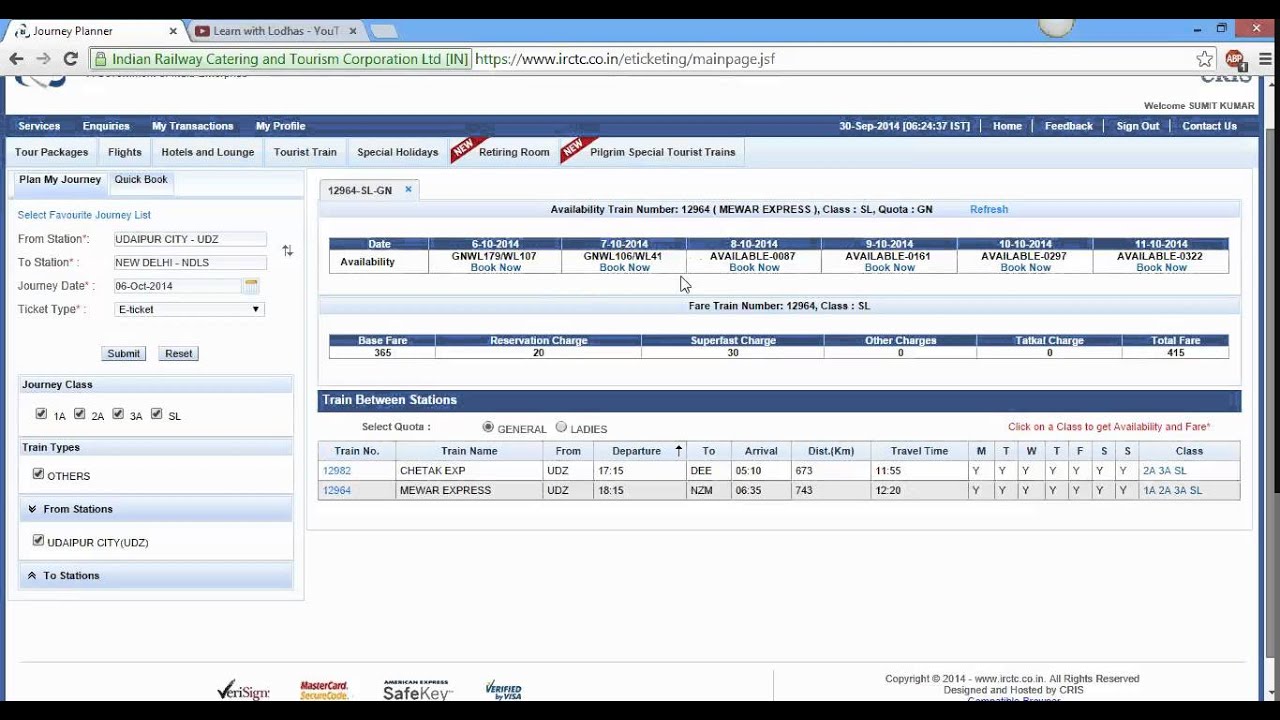Select the GENERAL quota radio button
Viewport: 1280px width, 720px height.
point(488,427)
